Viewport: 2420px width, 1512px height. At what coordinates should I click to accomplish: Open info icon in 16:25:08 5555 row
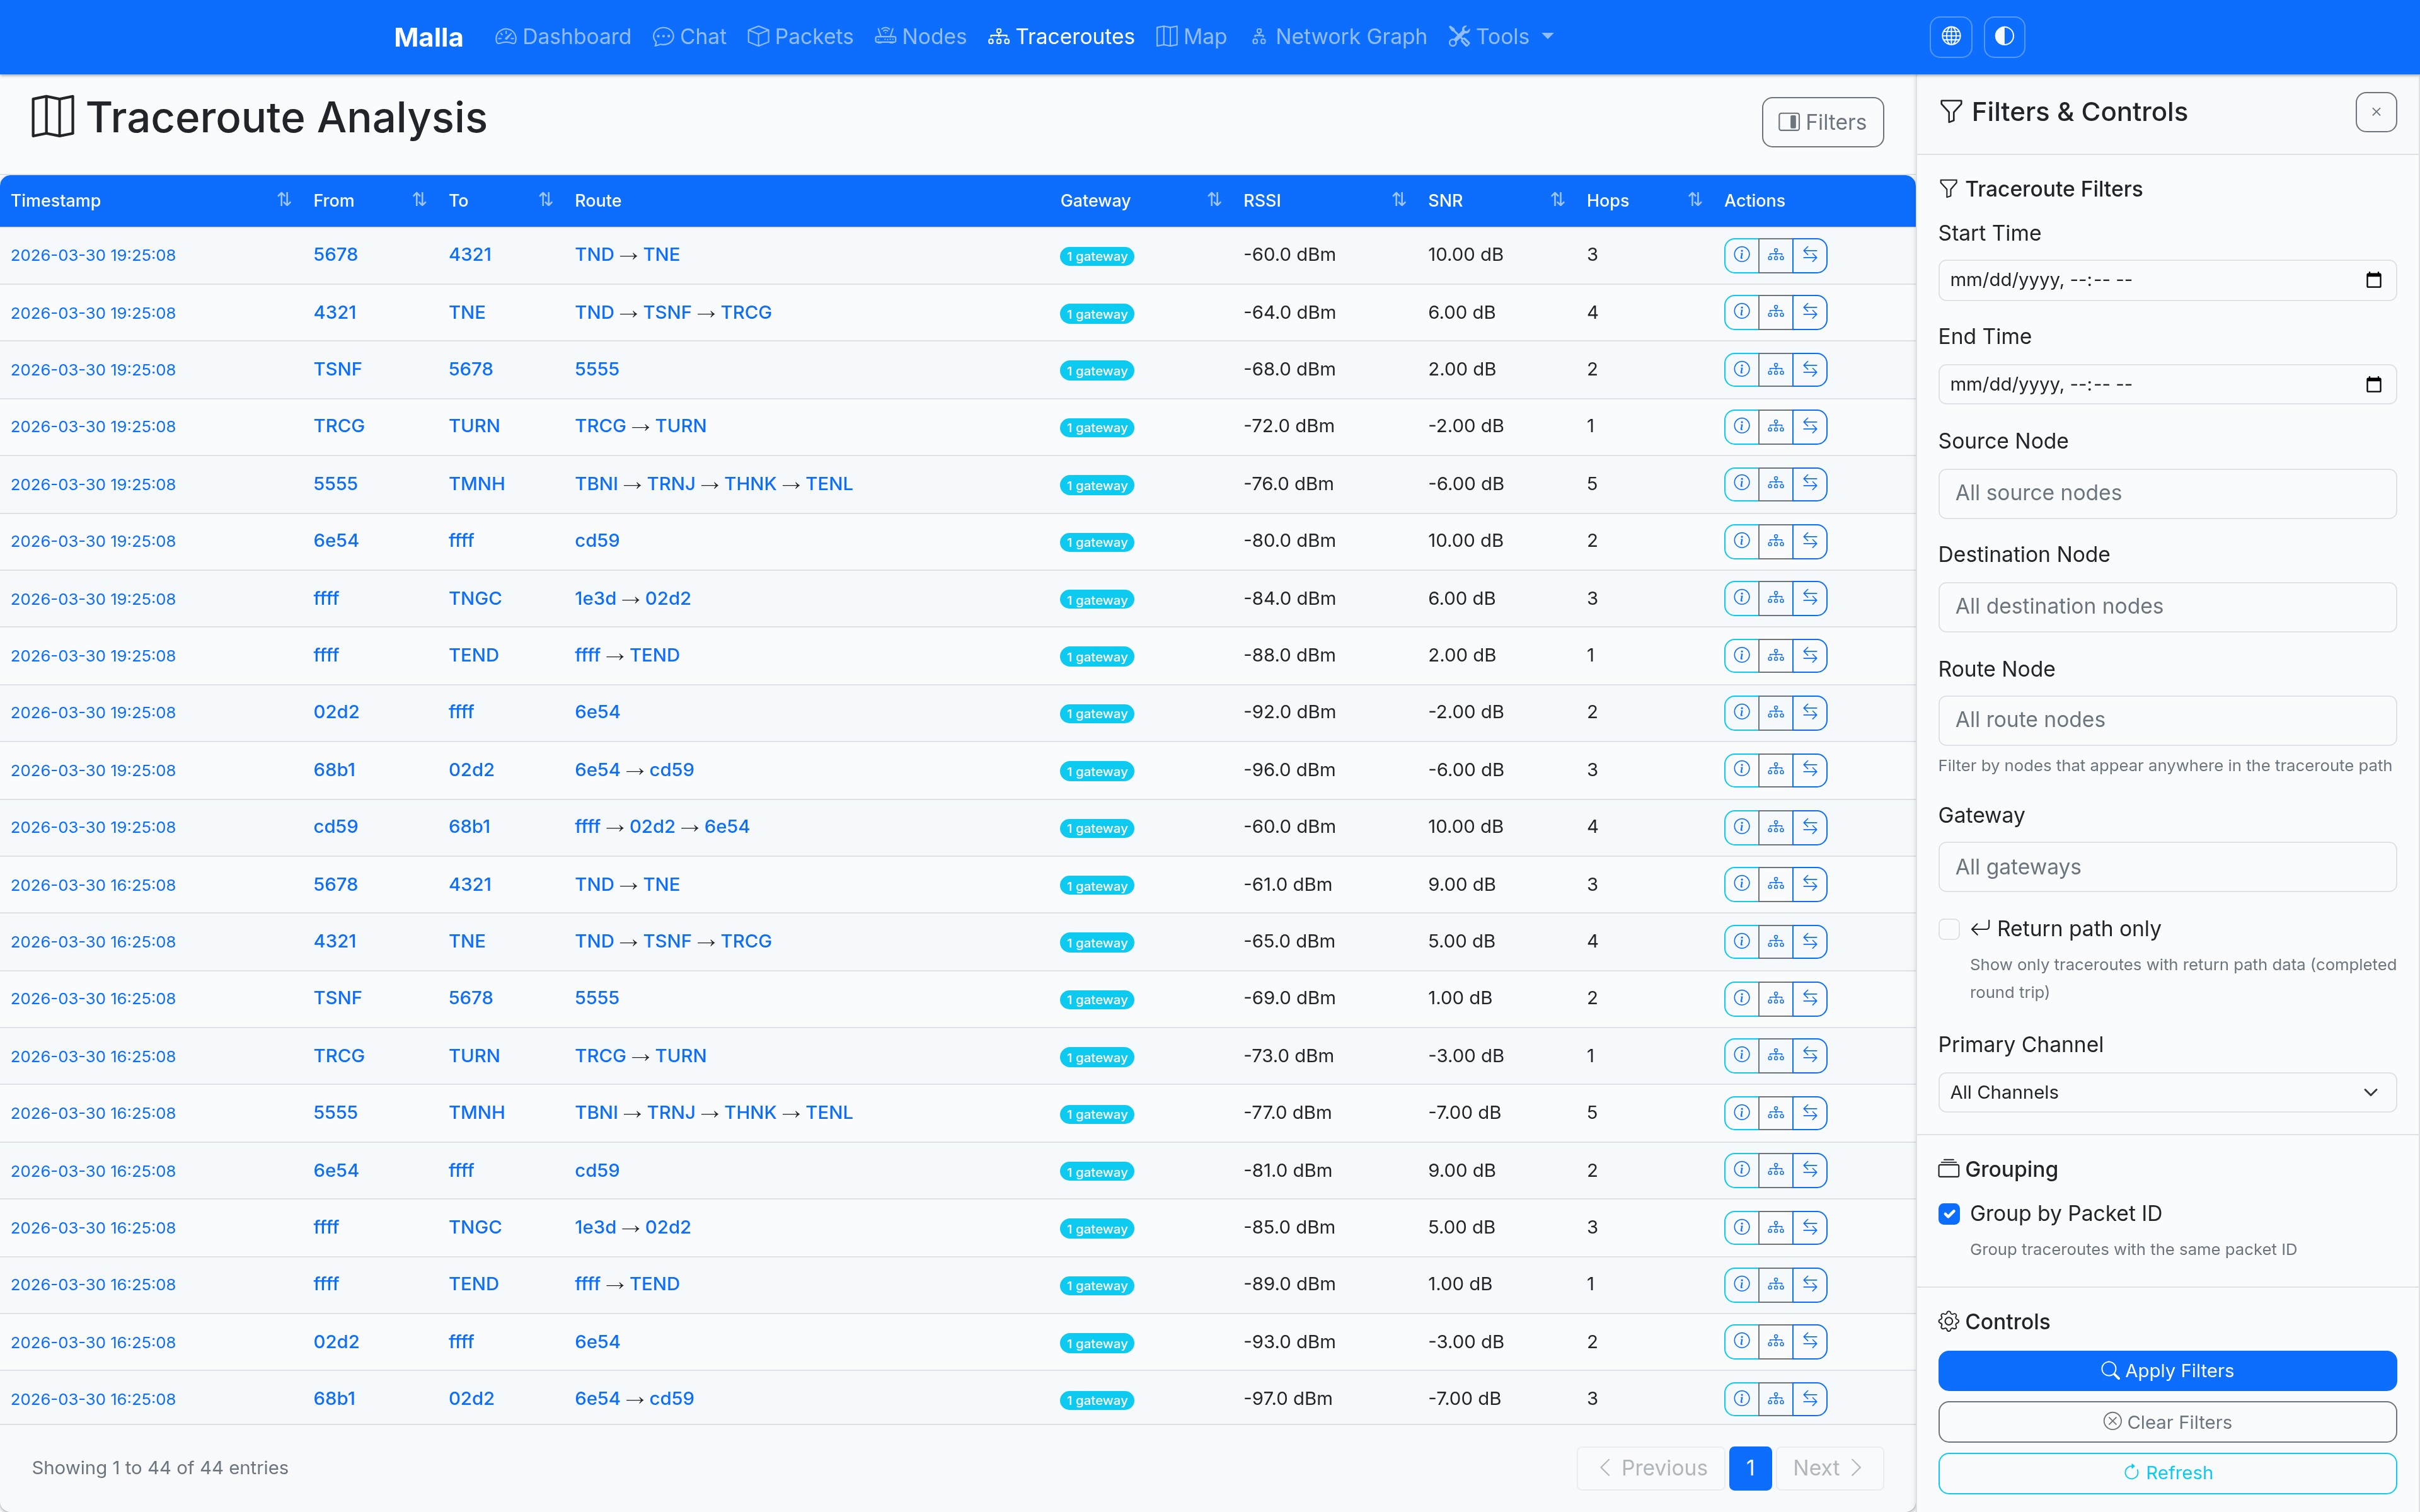[1741, 1113]
